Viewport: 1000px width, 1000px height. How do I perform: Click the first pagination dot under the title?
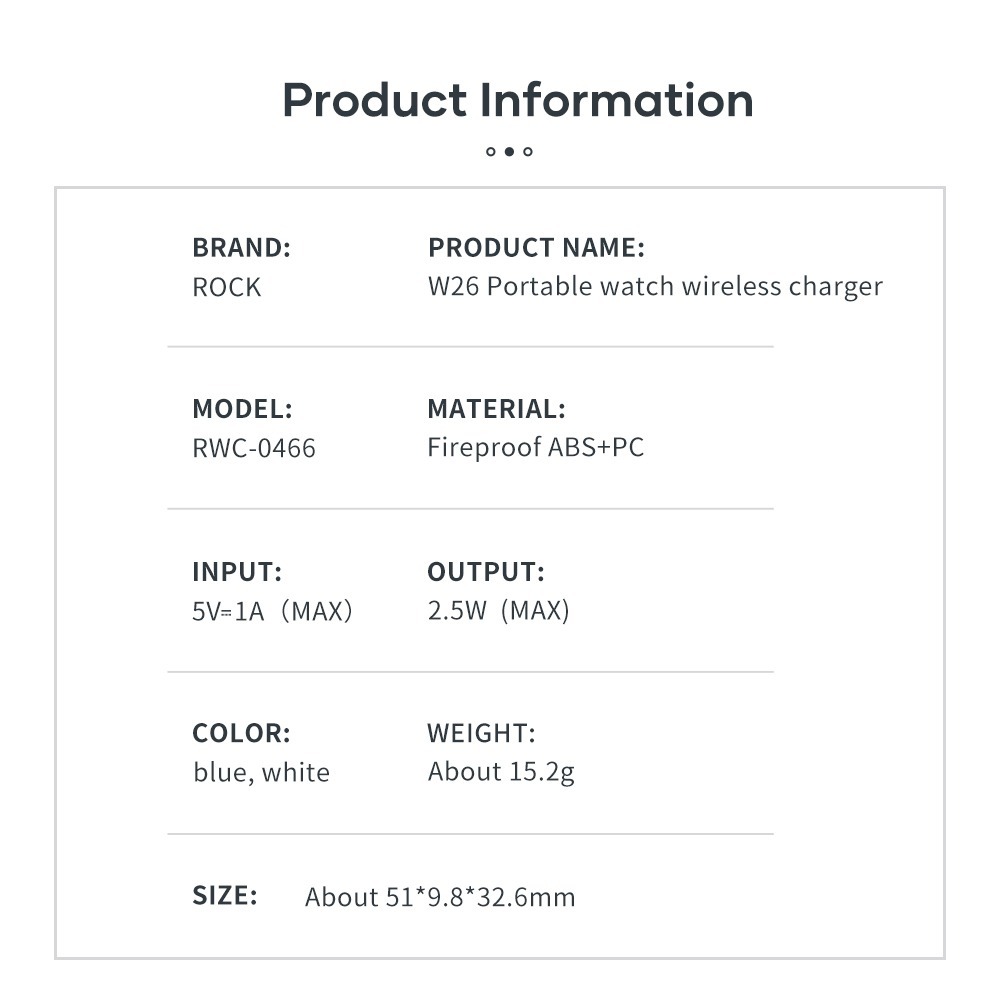click(x=491, y=152)
